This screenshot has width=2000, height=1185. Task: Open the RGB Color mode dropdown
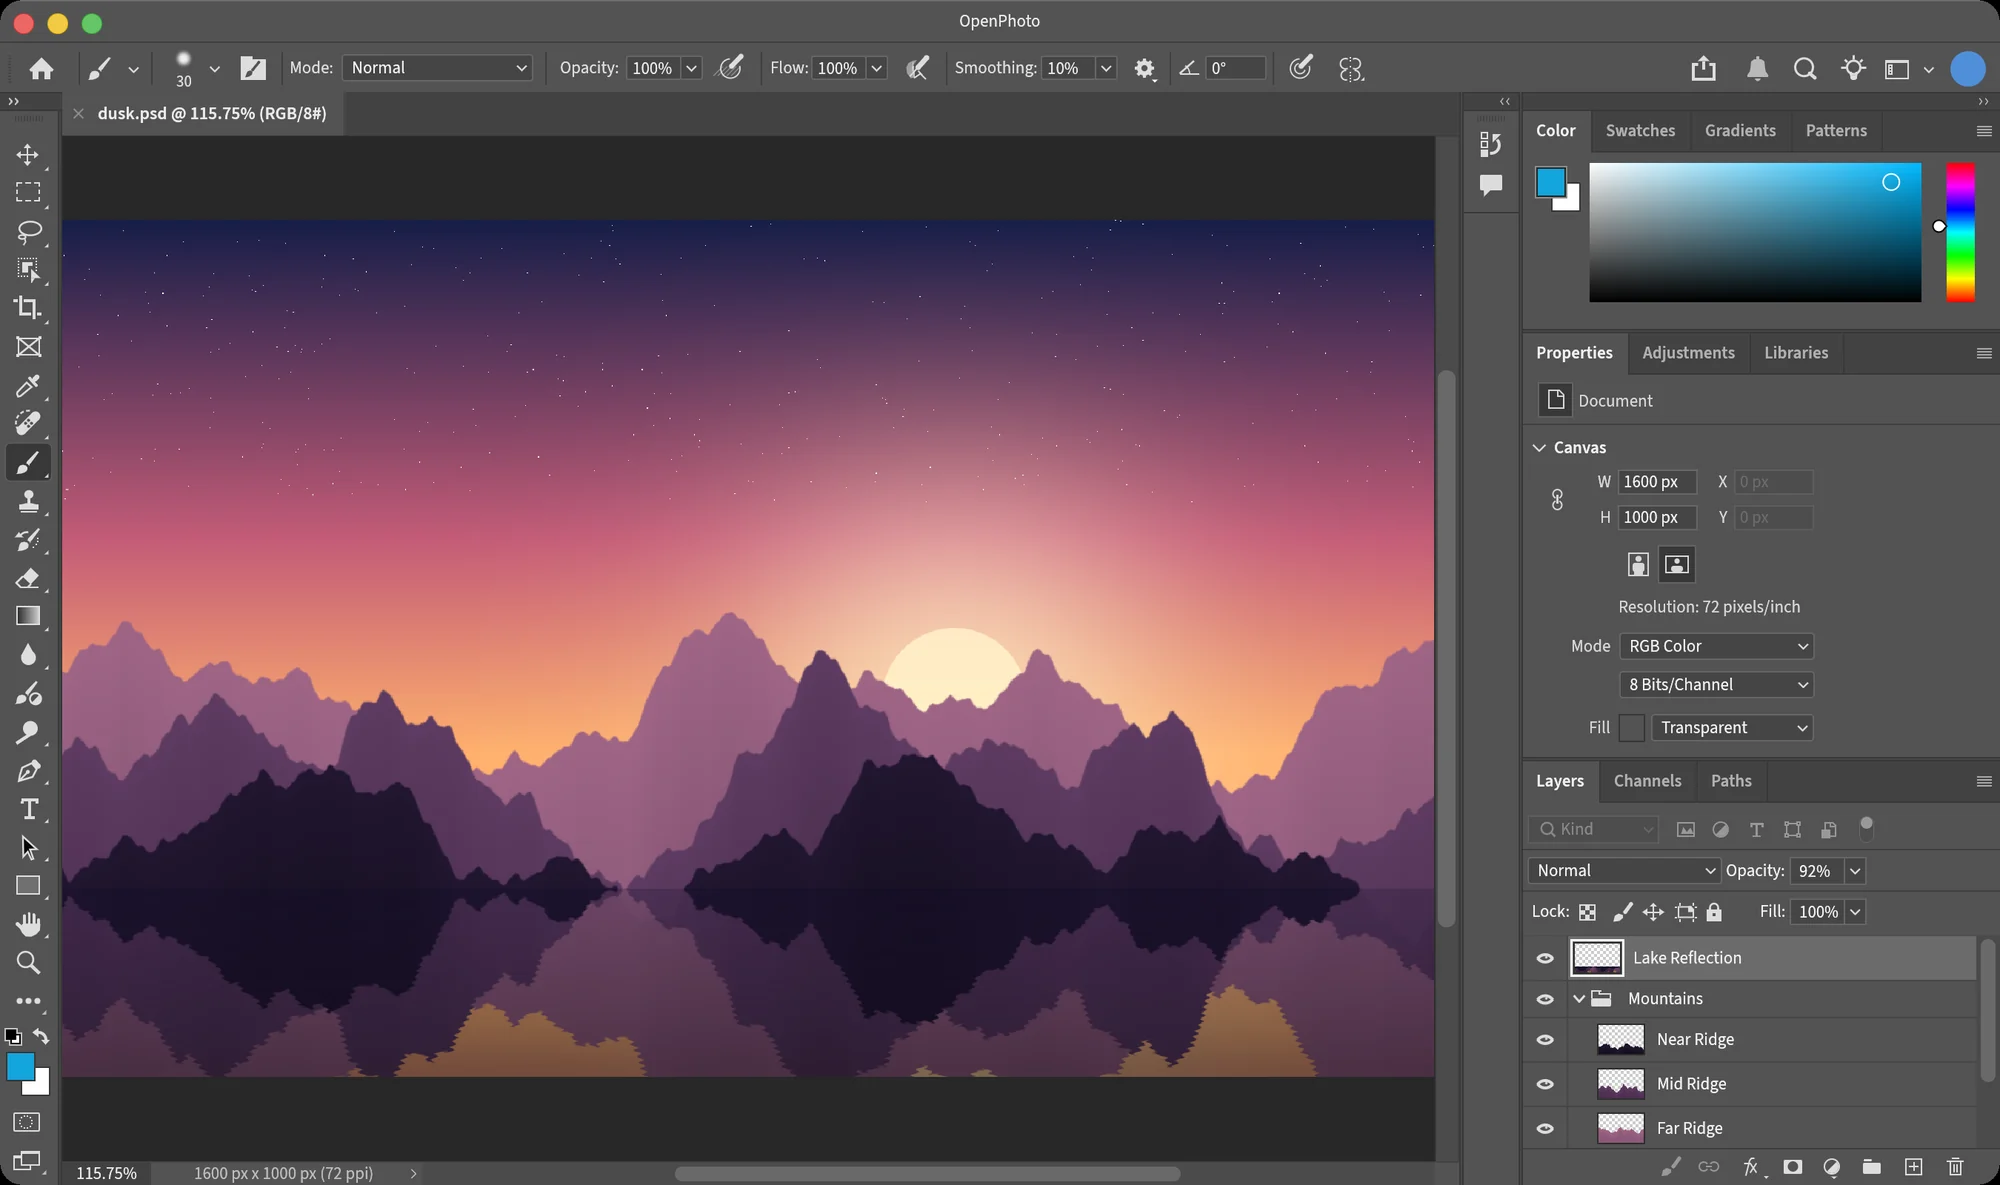[1716, 646]
